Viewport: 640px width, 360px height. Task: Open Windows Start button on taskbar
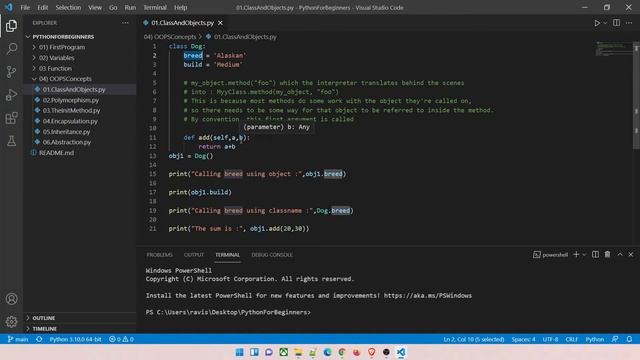click(240, 352)
